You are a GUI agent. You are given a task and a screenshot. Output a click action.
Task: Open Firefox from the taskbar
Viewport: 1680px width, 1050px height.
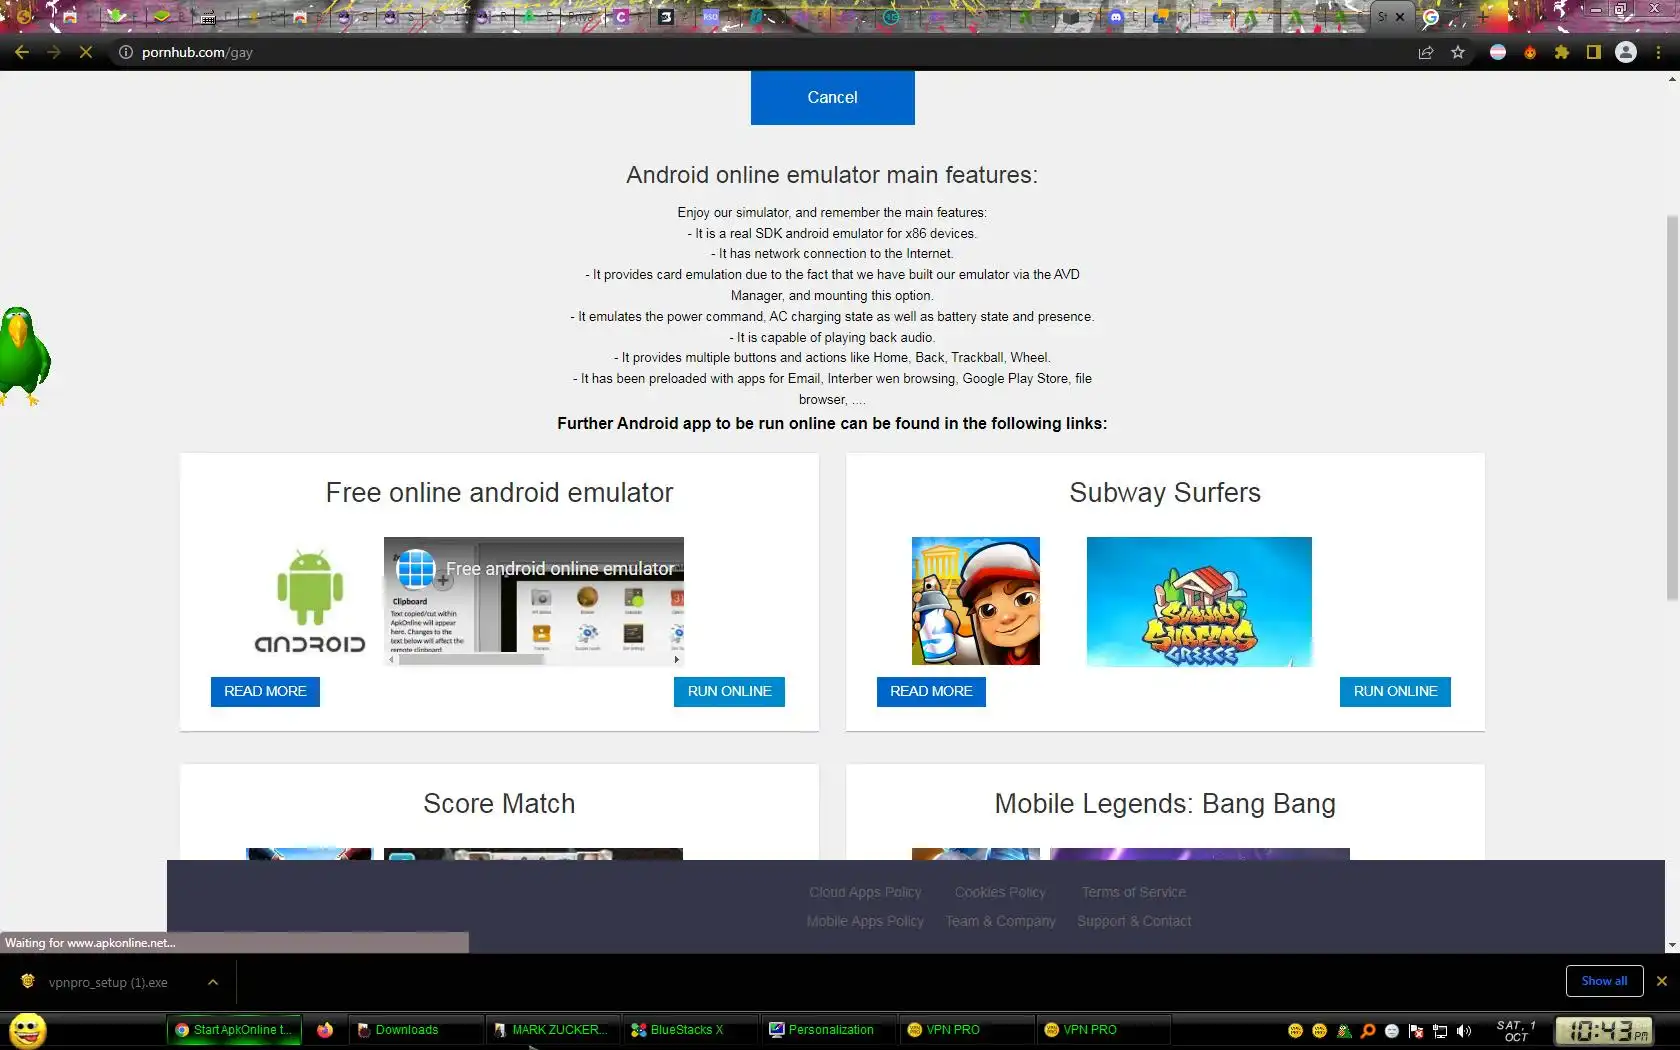(x=325, y=1030)
